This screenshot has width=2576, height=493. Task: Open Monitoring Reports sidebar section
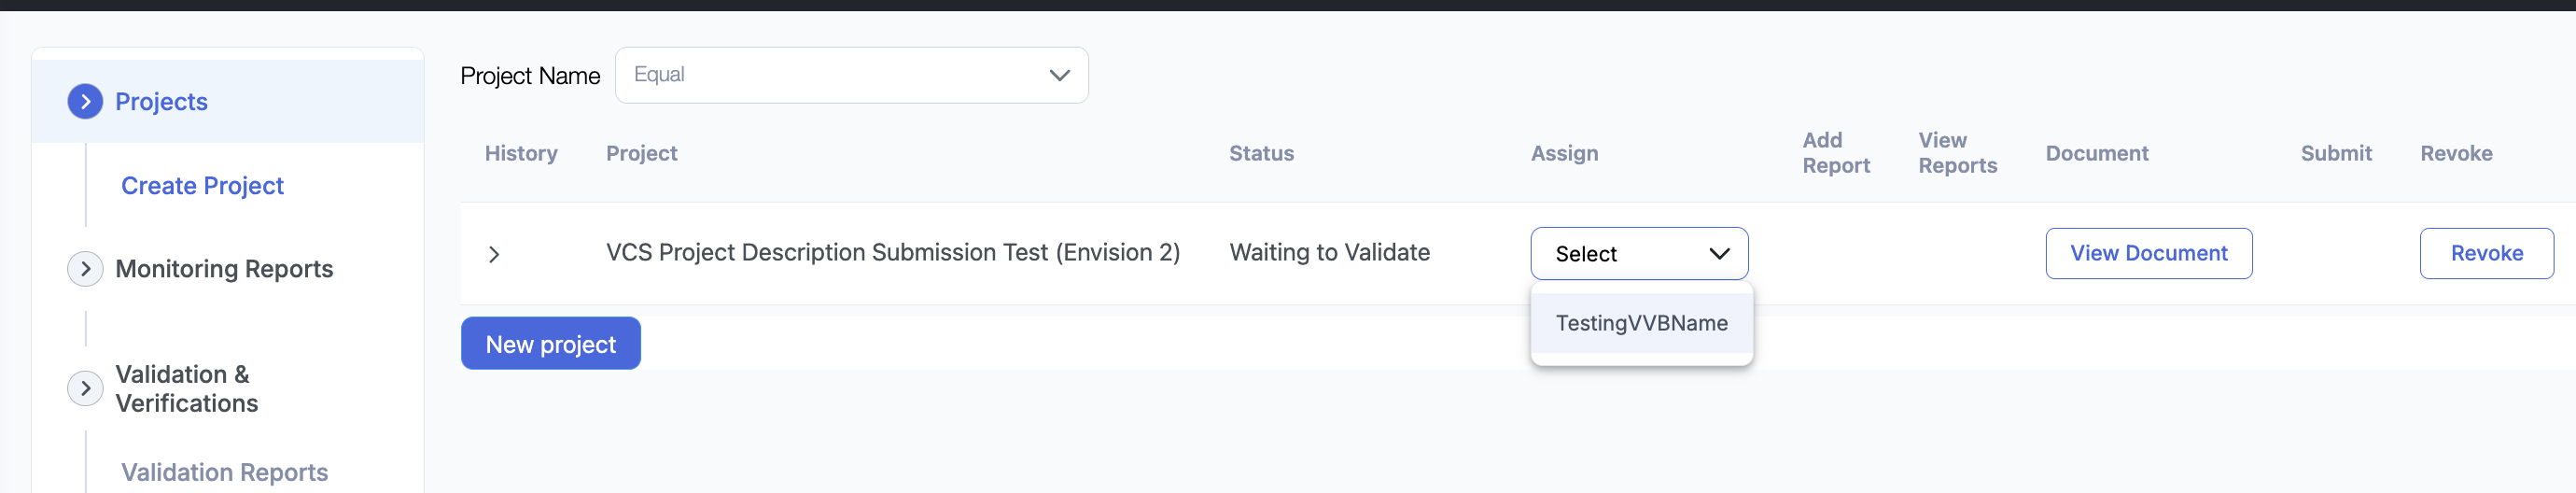(x=224, y=269)
